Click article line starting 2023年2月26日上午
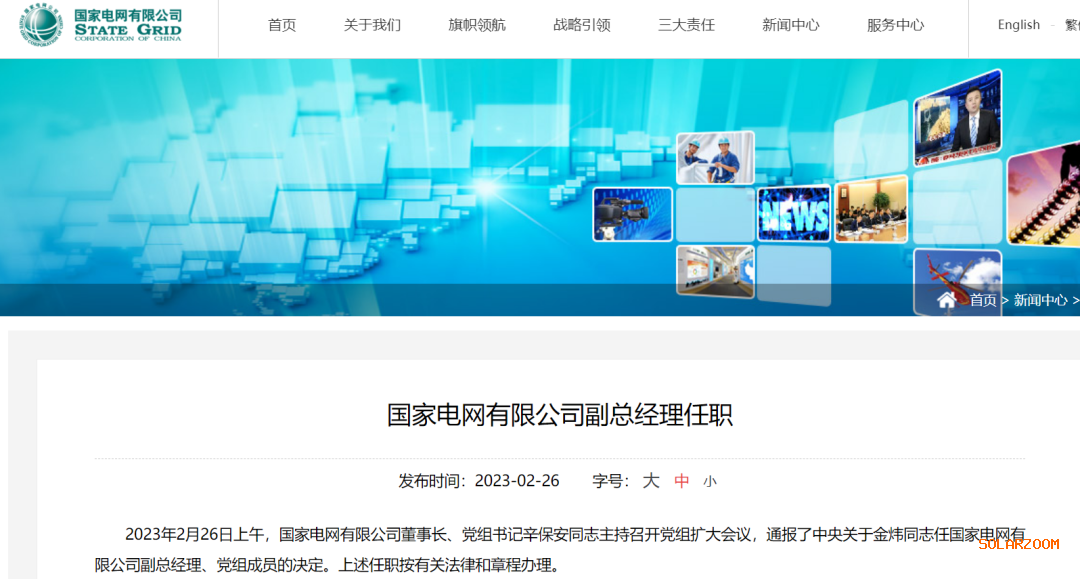 [x=575, y=534]
